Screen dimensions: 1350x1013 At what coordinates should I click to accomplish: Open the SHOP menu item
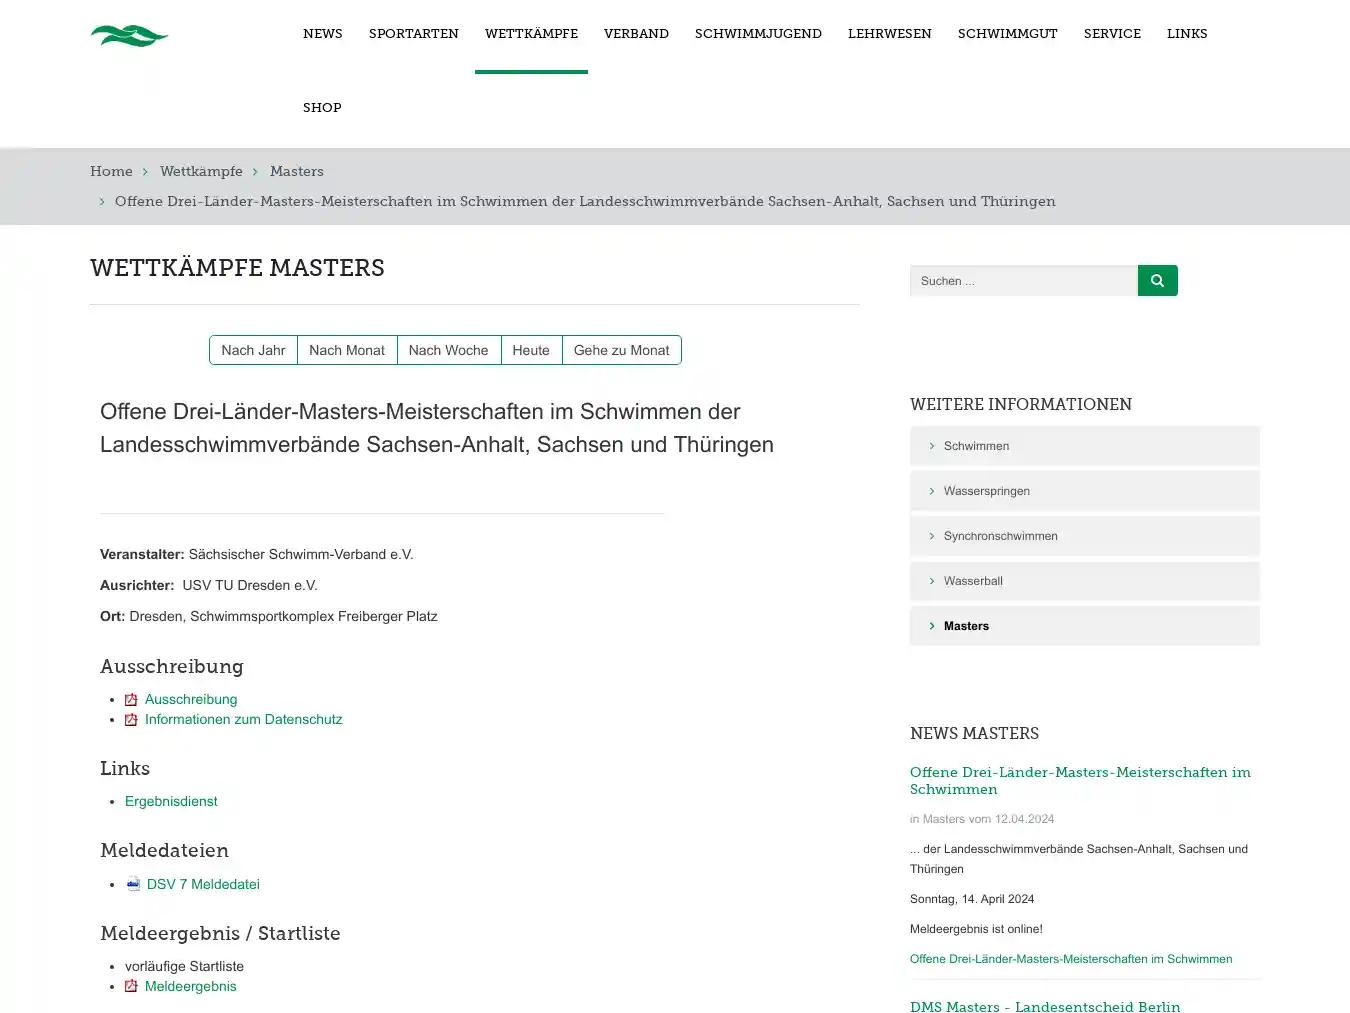322,107
